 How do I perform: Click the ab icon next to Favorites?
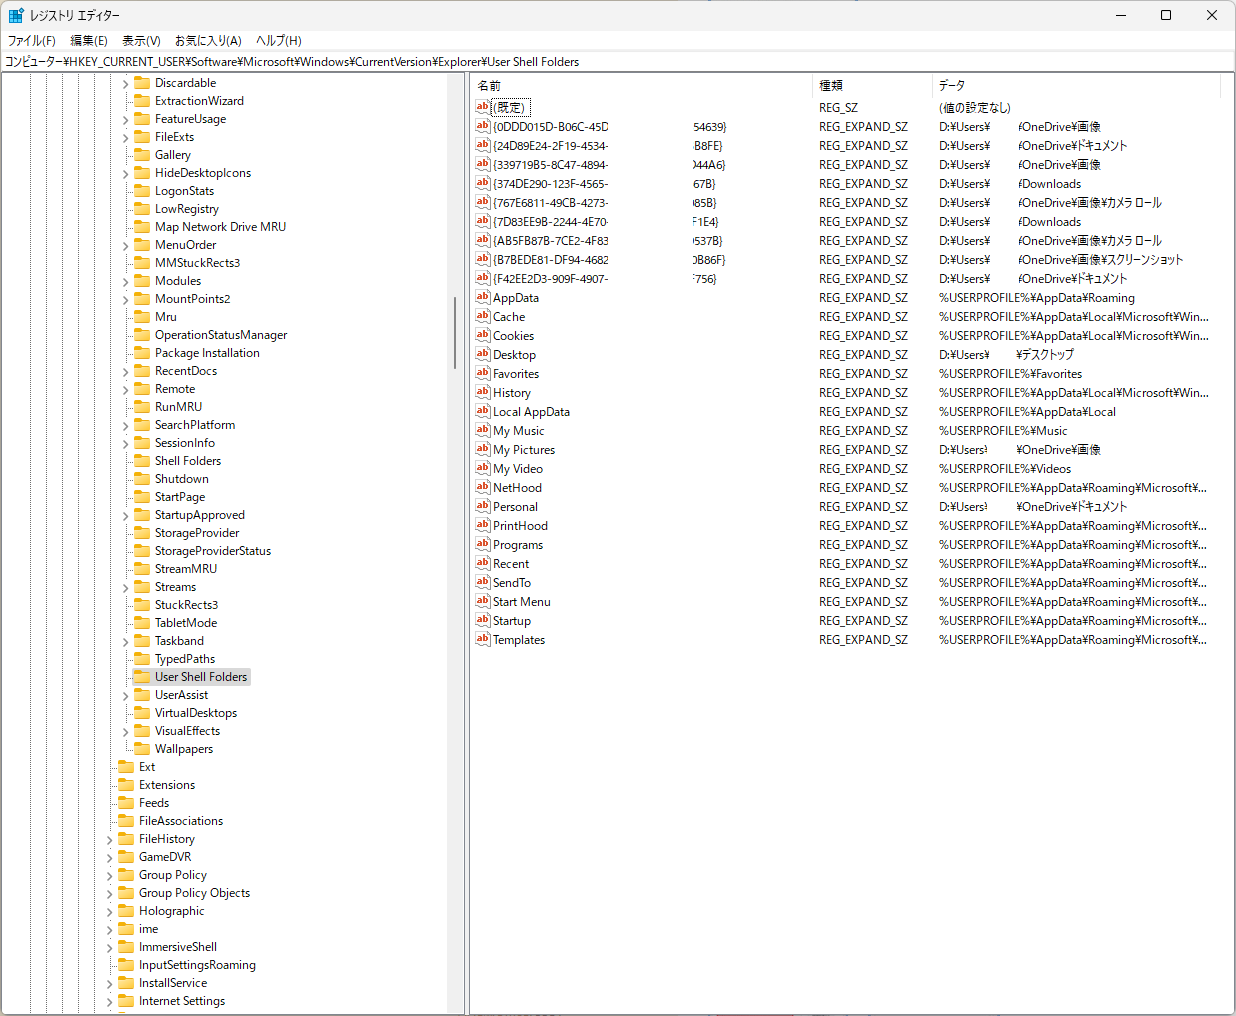point(483,373)
